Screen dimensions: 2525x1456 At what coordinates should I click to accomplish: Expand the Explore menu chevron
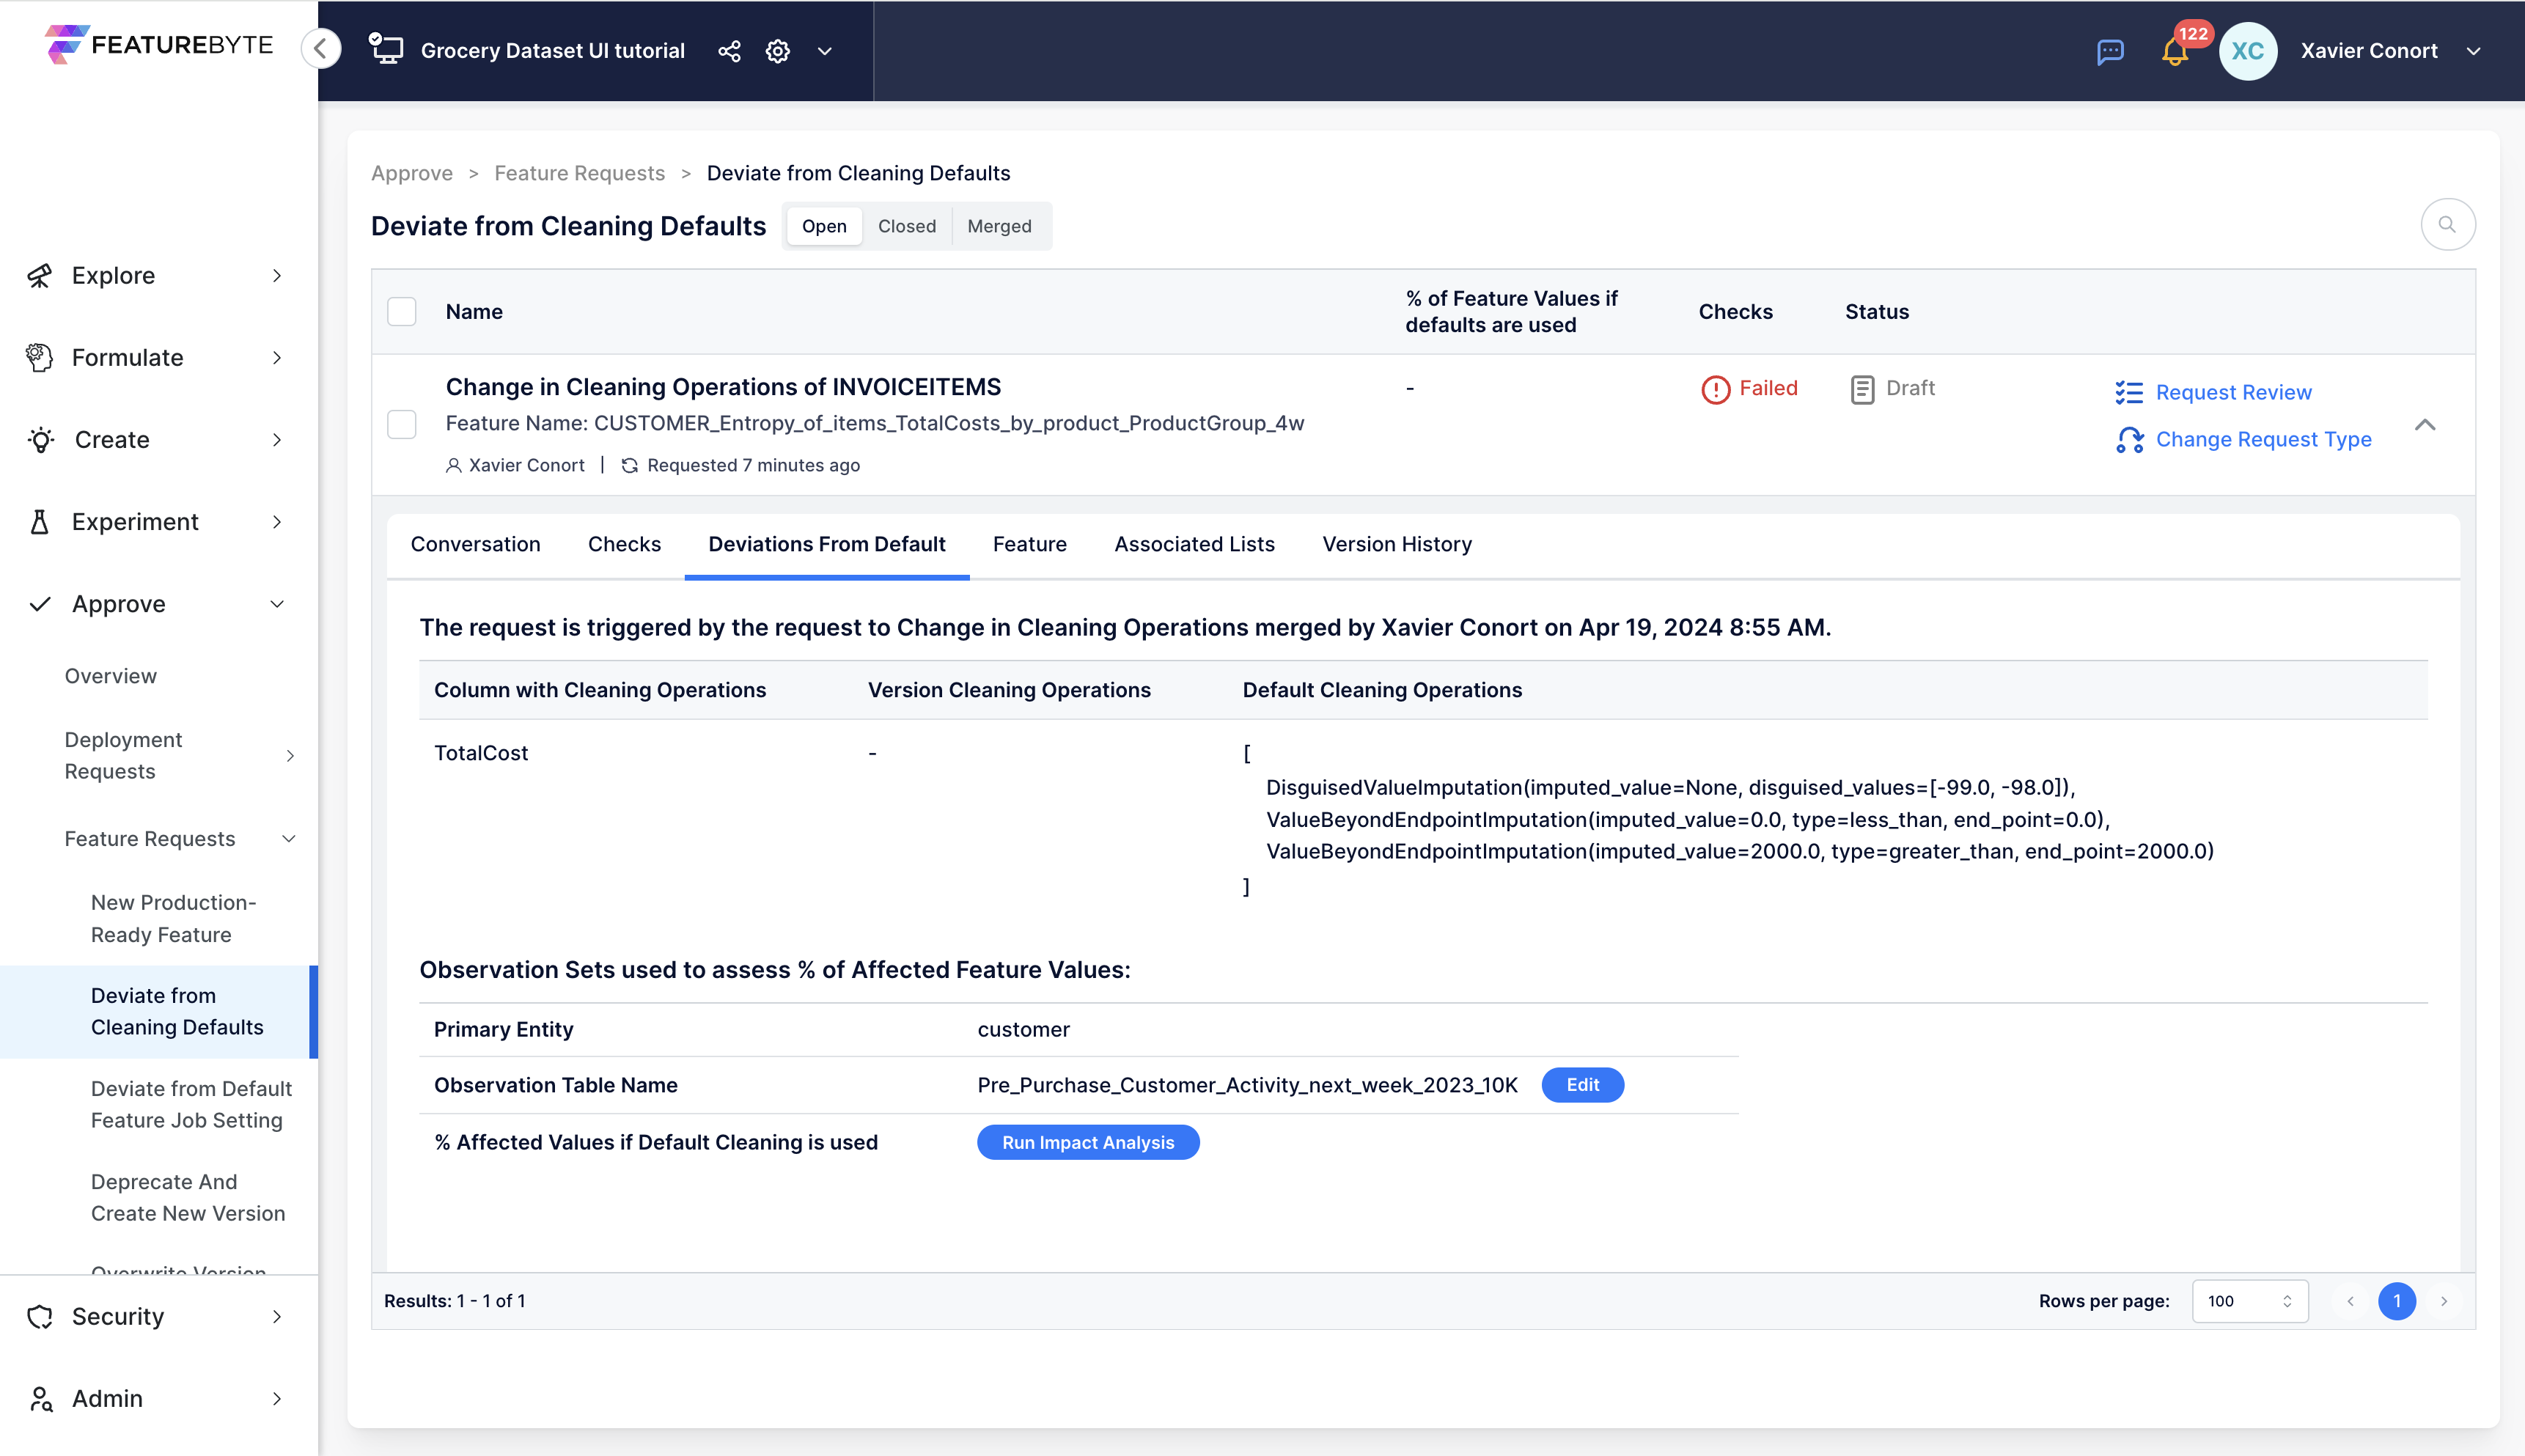[x=277, y=275]
